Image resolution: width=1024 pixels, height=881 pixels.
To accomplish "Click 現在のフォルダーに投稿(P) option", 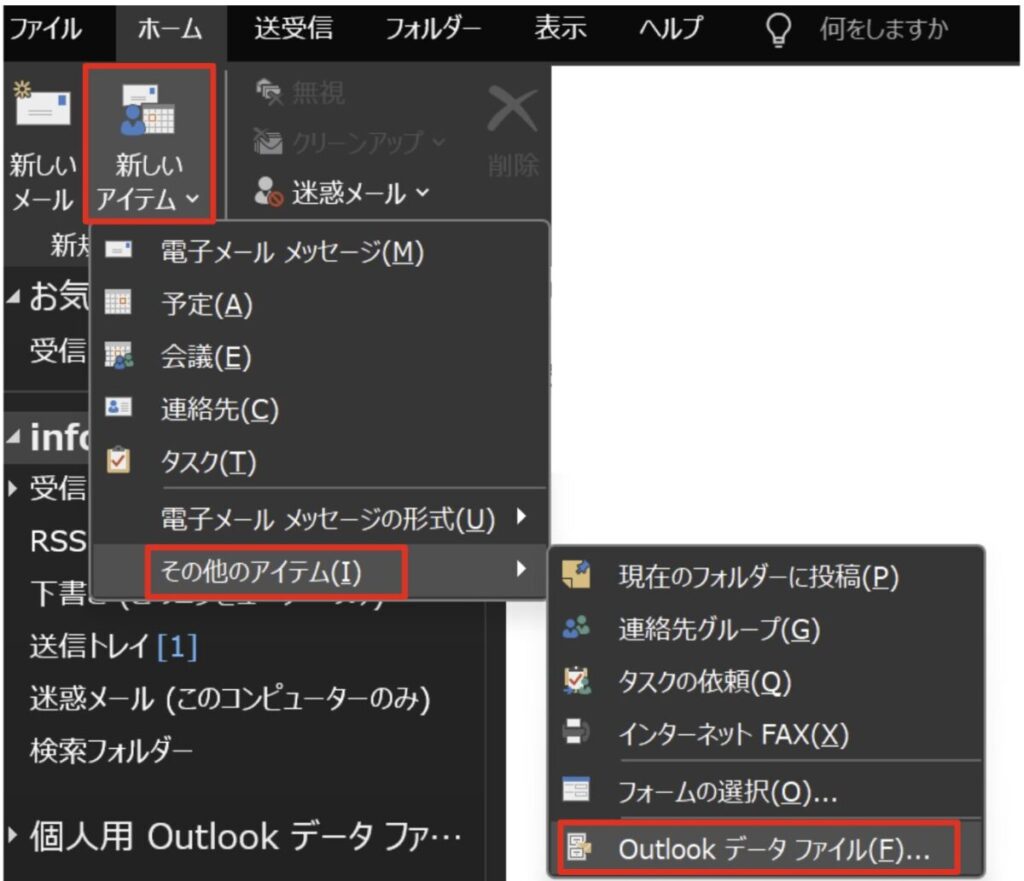I will [x=758, y=576].
